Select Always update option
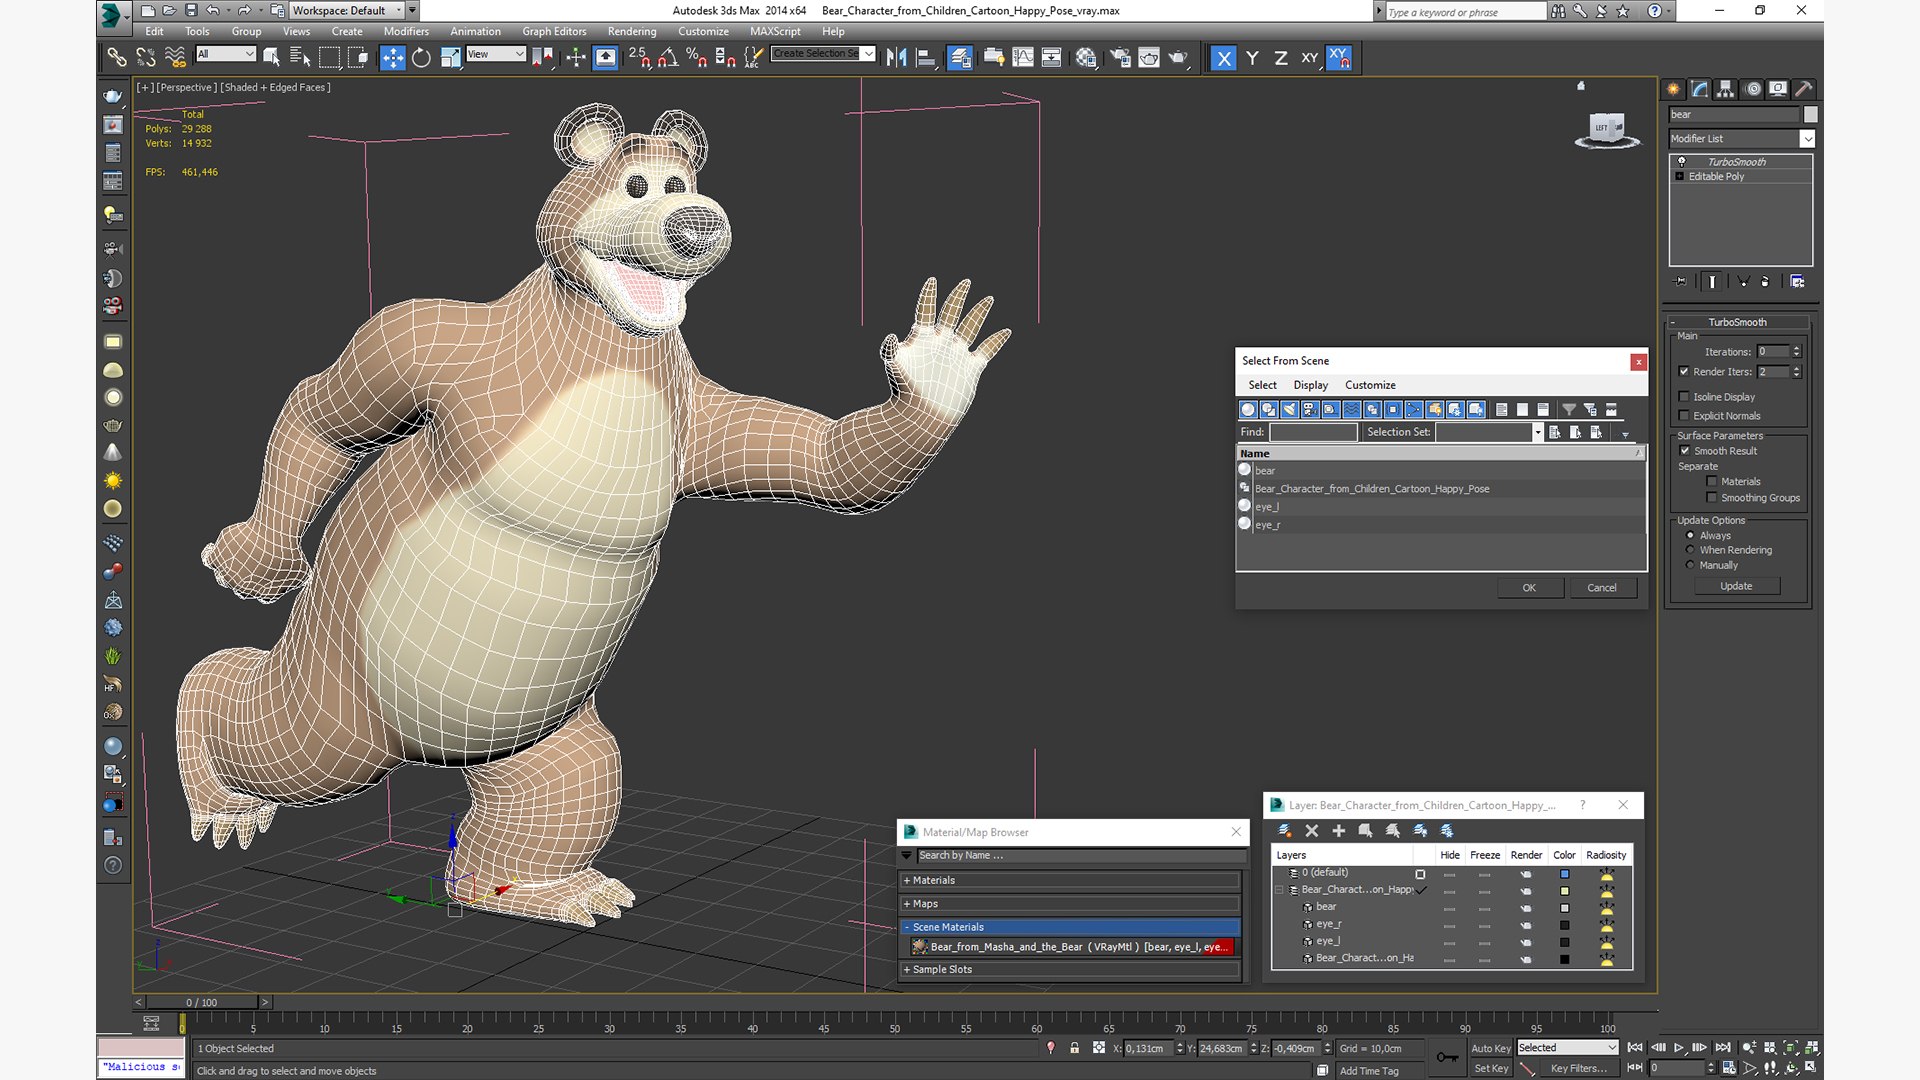This screenshot has height=1080, width=1920. pyautogui.click(x=1690, y=535)
